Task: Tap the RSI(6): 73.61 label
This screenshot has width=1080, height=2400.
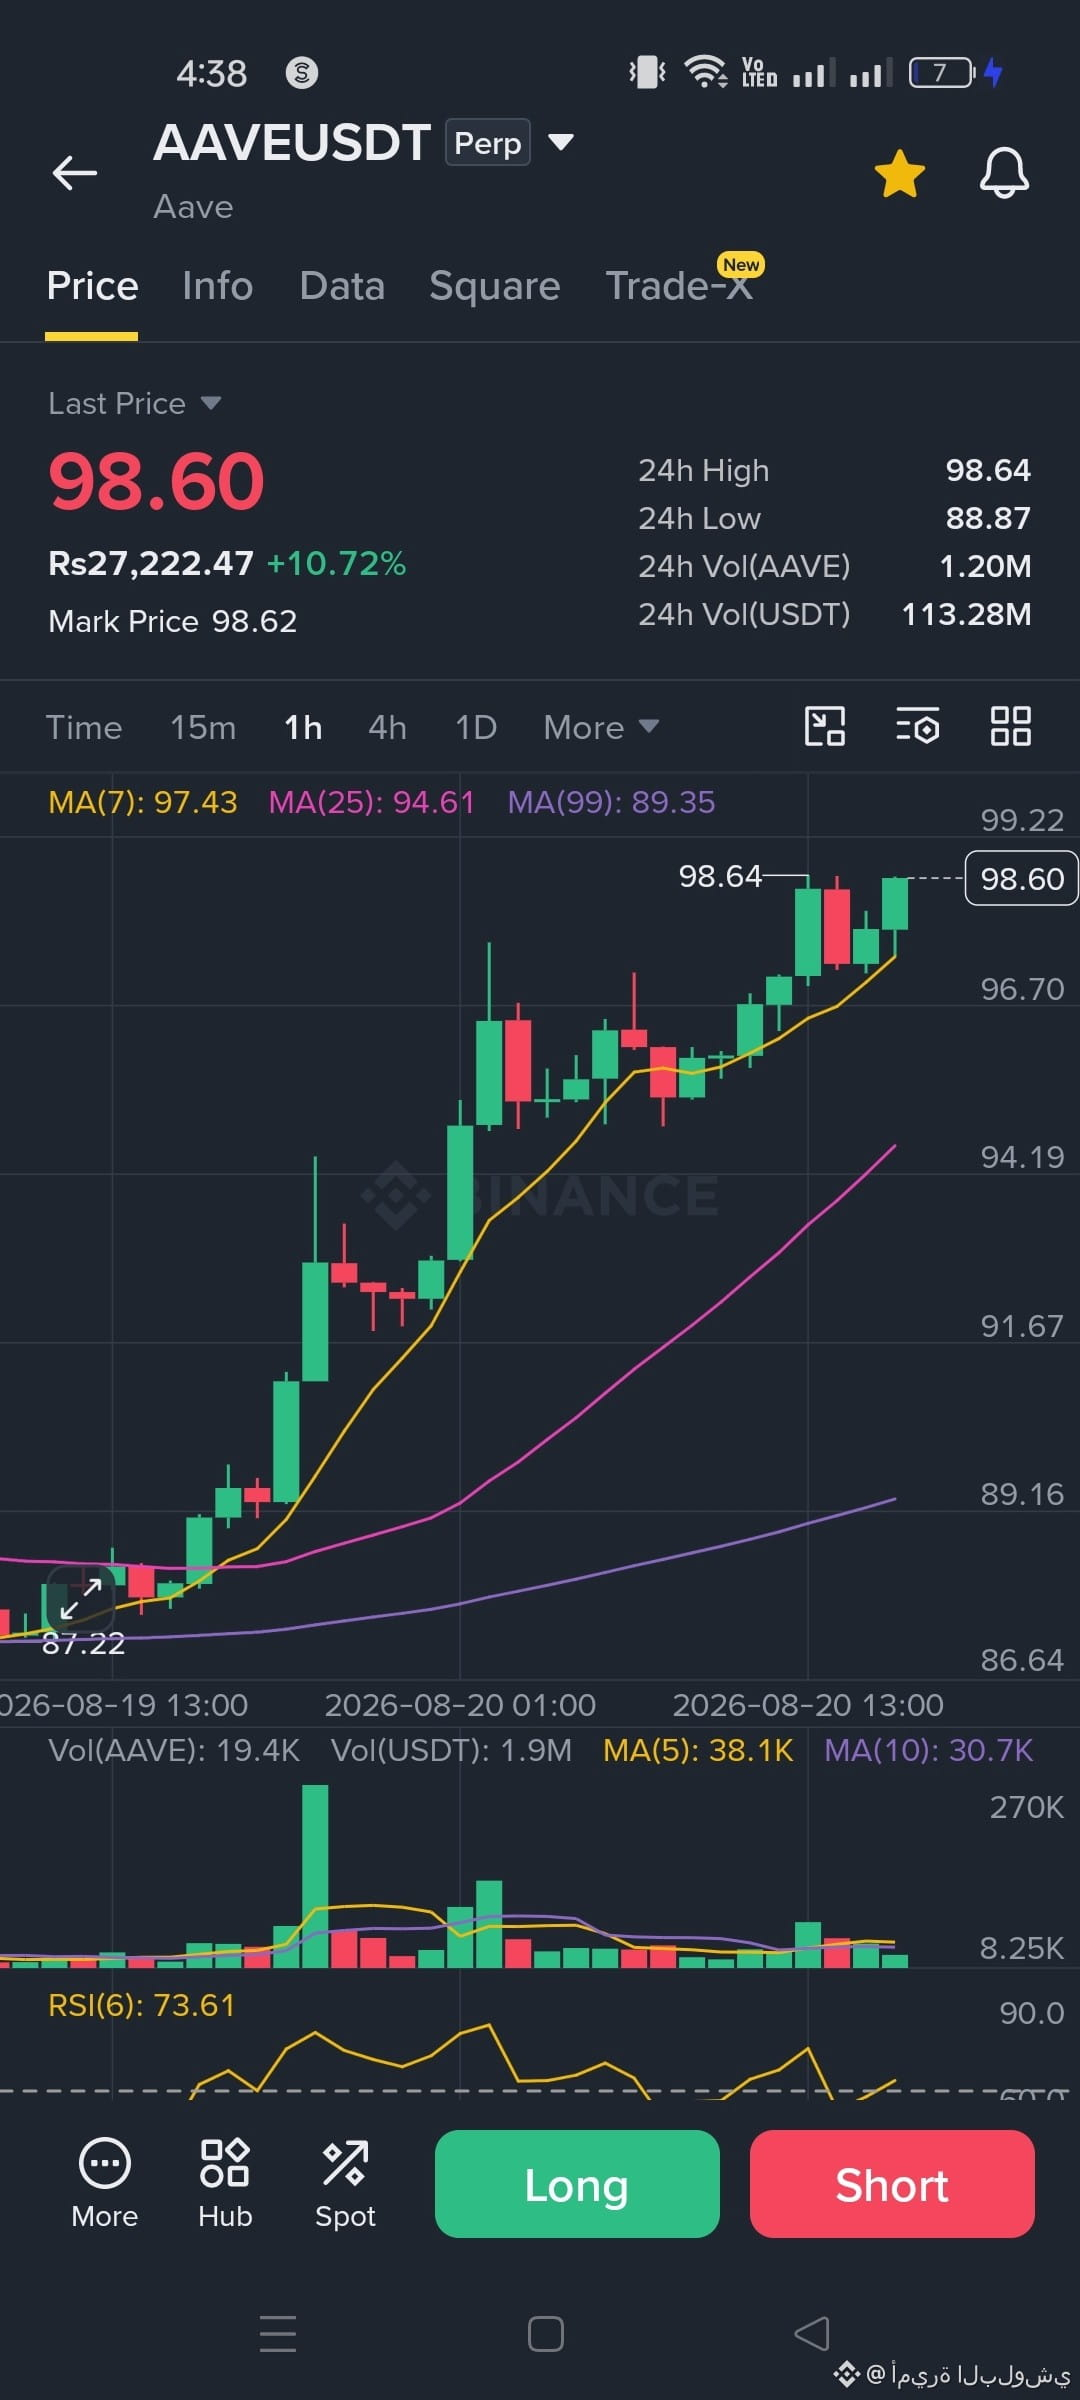Action: pos(141,2005)
